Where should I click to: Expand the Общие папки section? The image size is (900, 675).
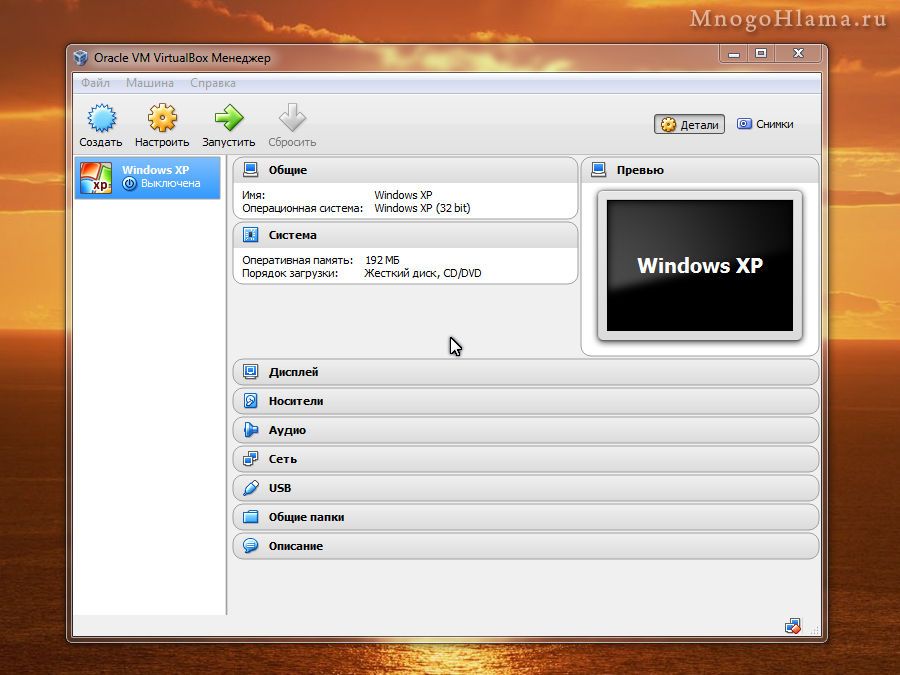[526, 517]
